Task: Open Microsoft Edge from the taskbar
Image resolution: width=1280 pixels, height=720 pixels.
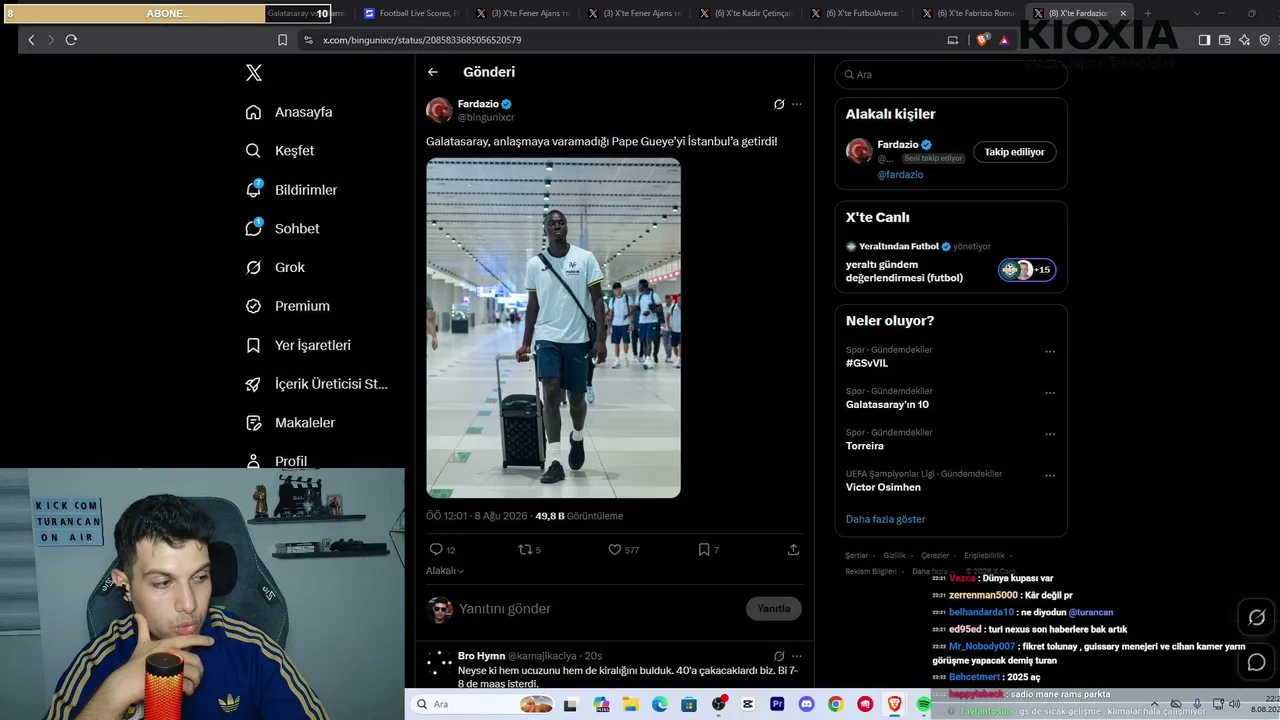Action: pos(660,705)
